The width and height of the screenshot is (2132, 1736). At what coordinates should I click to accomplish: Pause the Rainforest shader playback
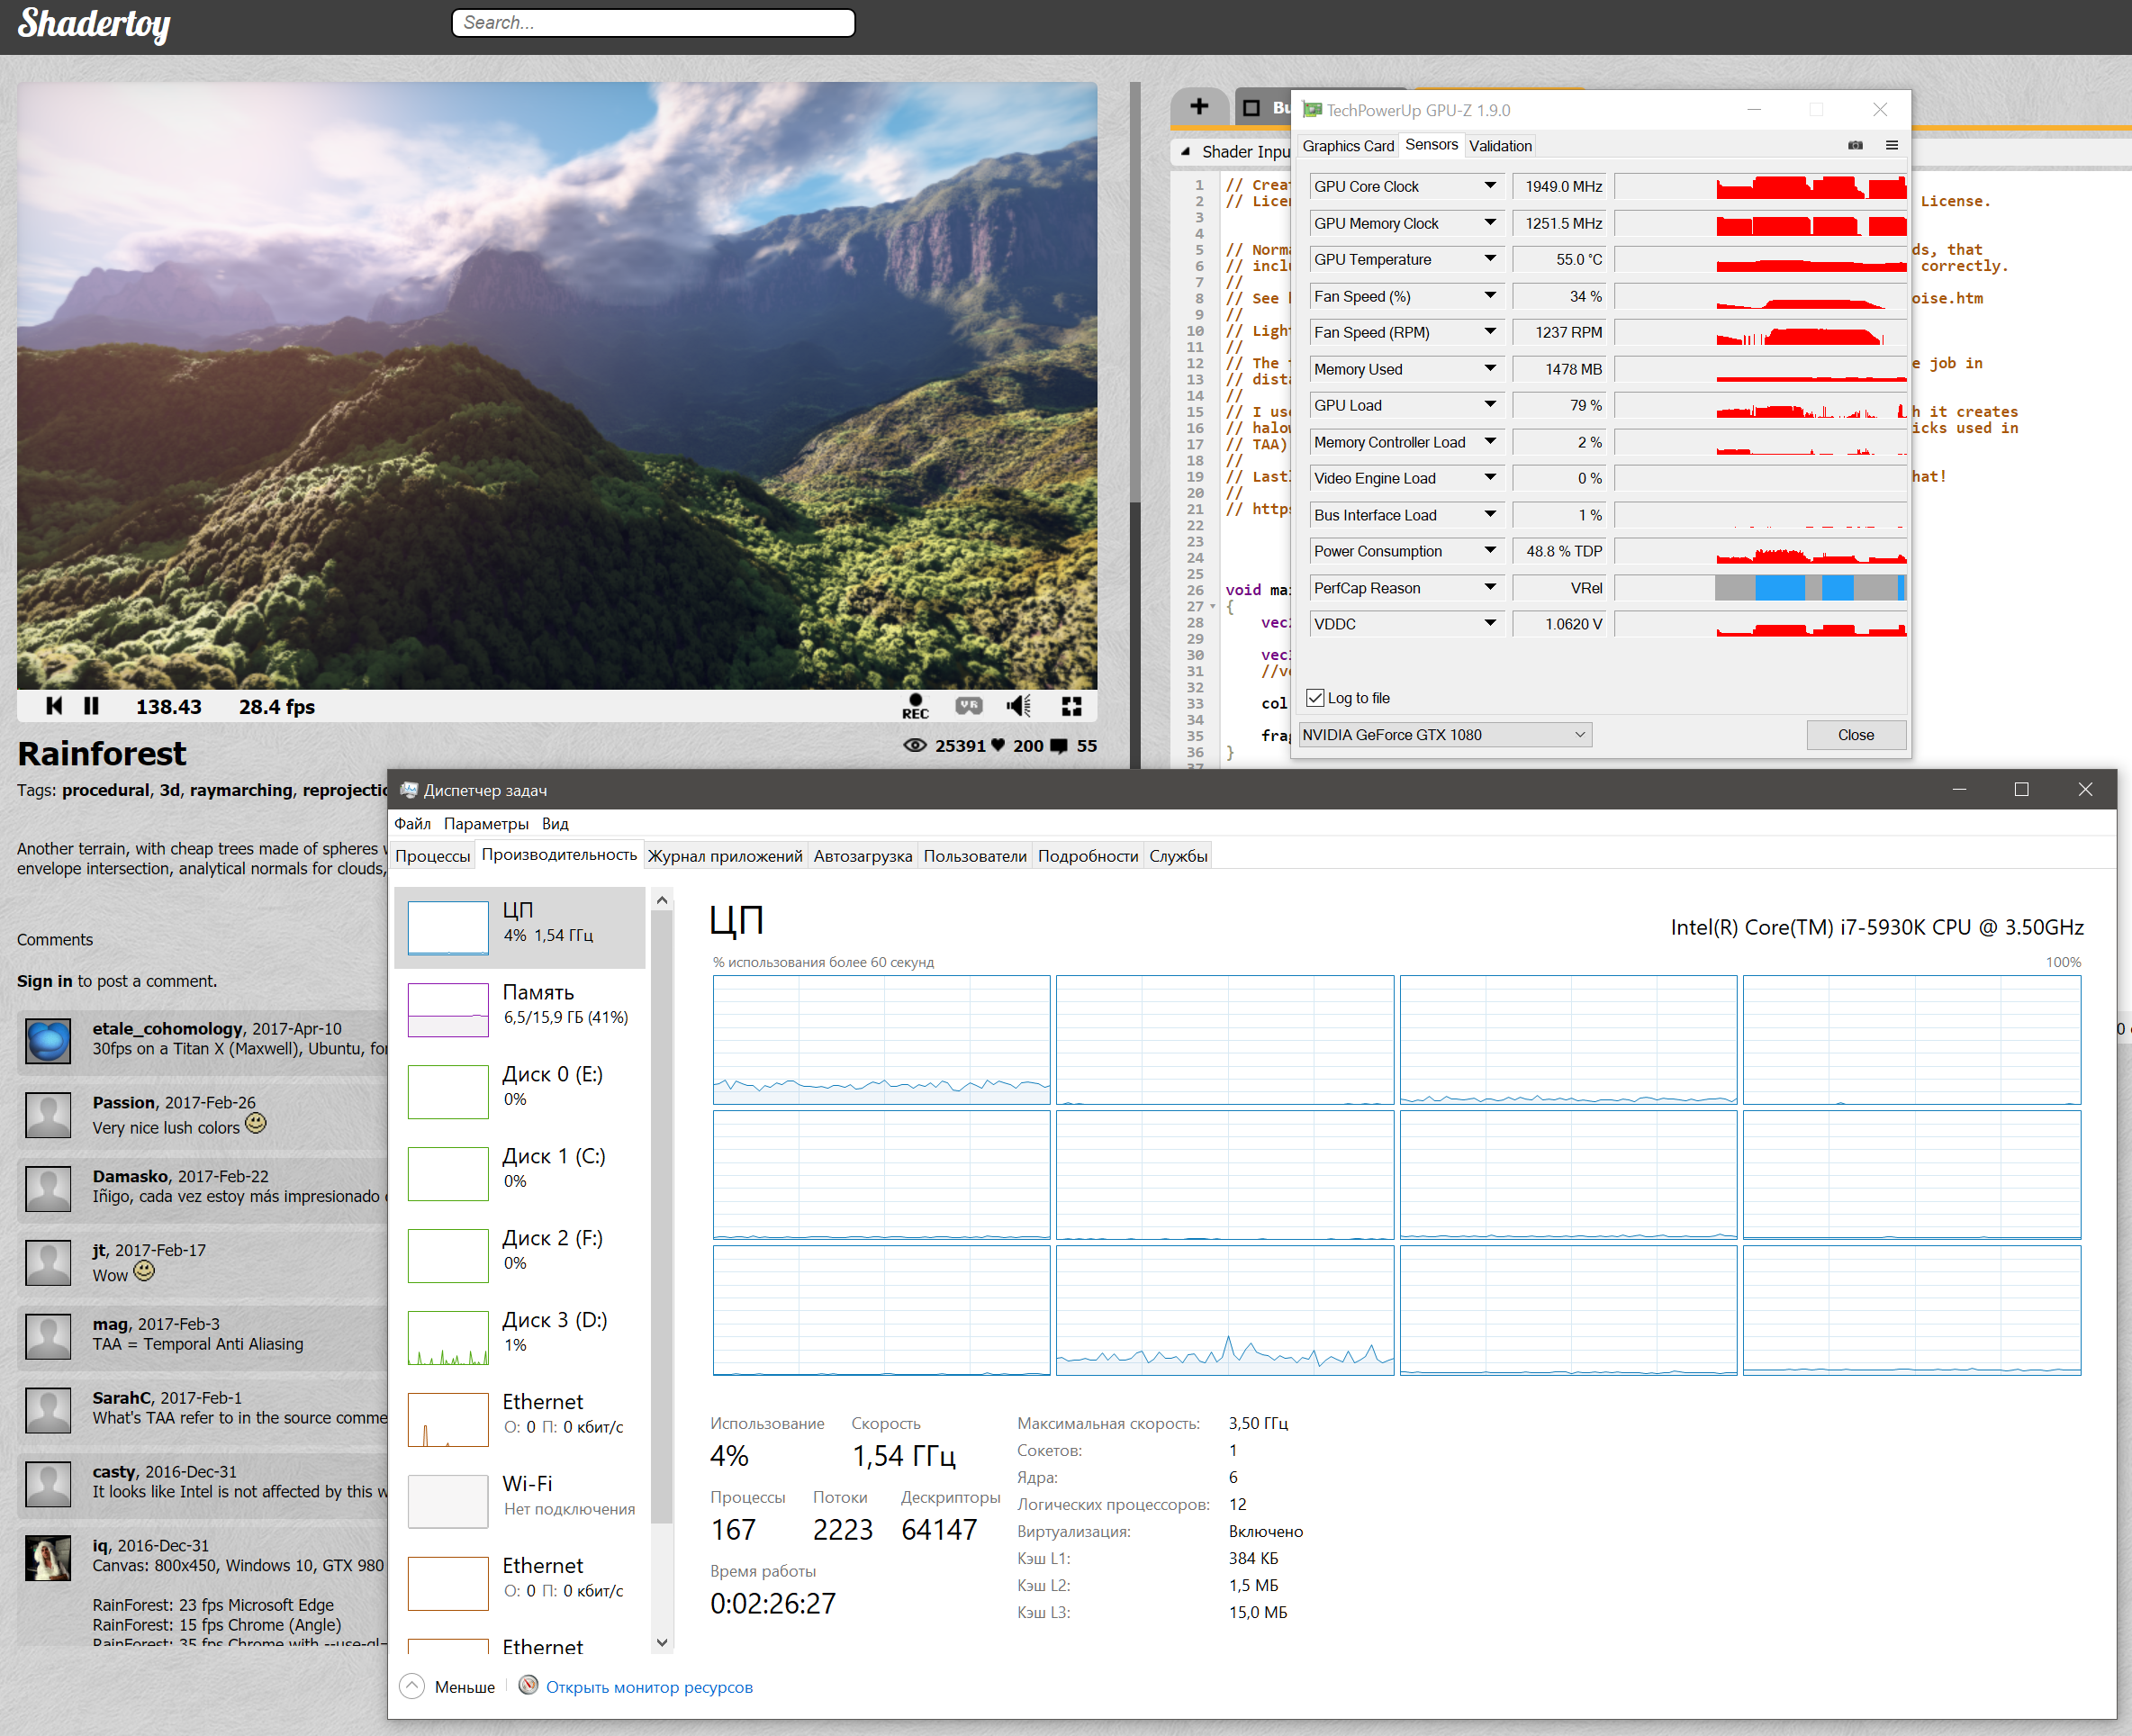pos(91,706)
